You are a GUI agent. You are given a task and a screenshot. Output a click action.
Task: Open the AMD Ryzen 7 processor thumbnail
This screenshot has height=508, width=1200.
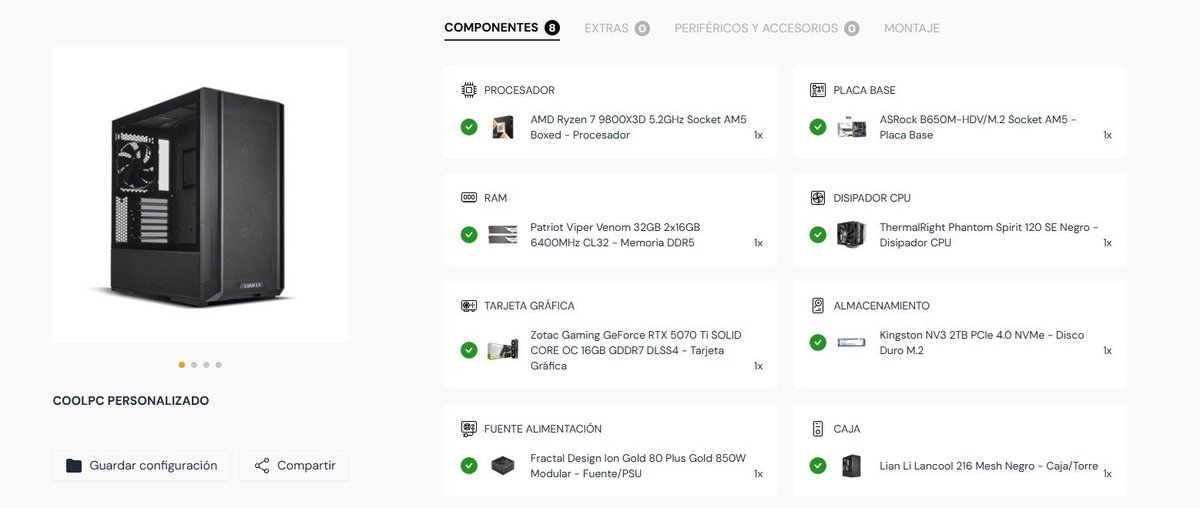click(503, 127)
